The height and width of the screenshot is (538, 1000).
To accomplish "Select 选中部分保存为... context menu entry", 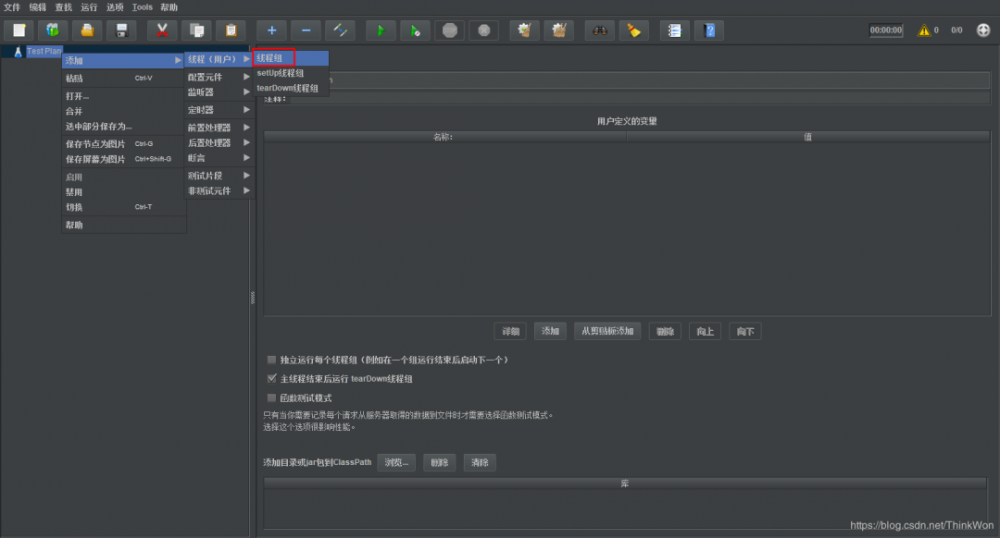I will tap(123, 126).
